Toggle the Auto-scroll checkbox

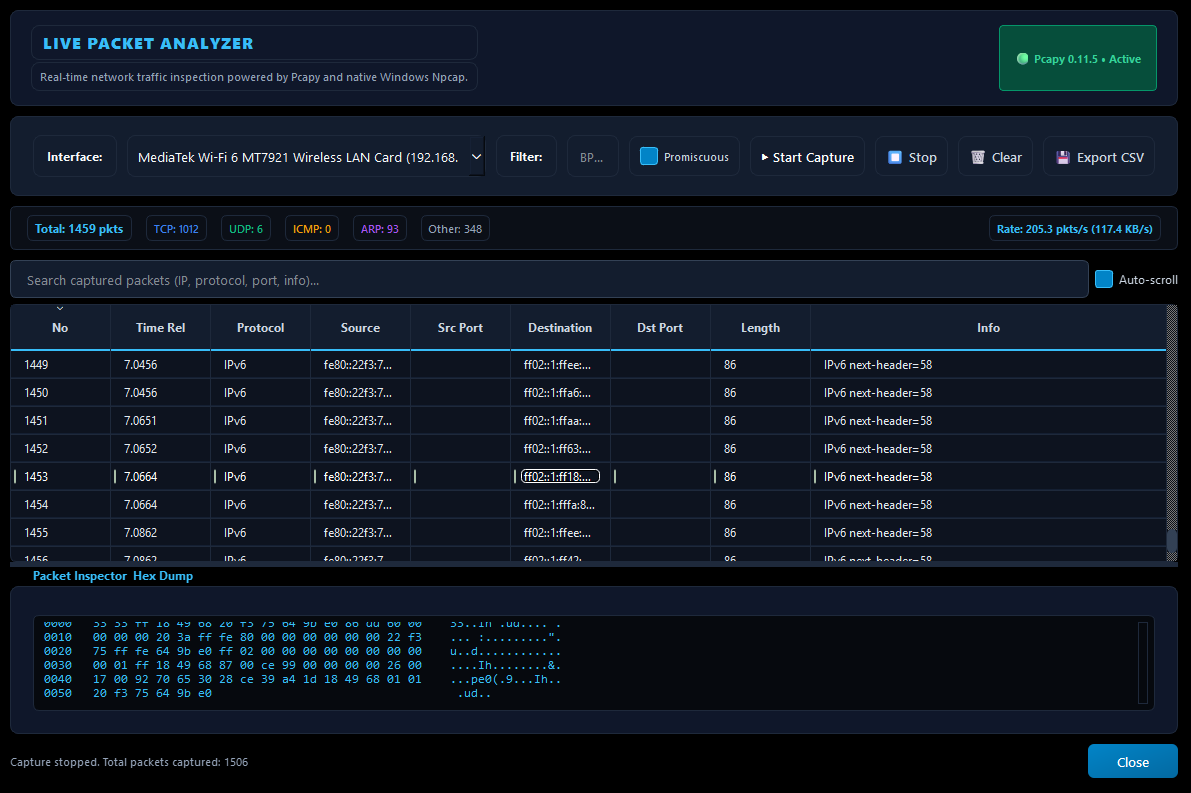[x=1104, y=280]
